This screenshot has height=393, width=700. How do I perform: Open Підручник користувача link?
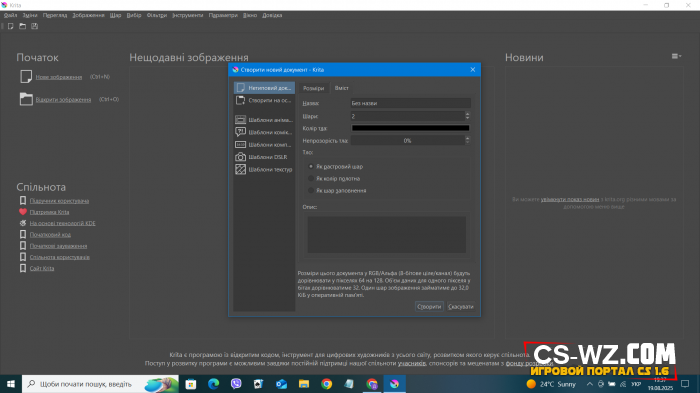pyautogui.click(x=59, y=201)
